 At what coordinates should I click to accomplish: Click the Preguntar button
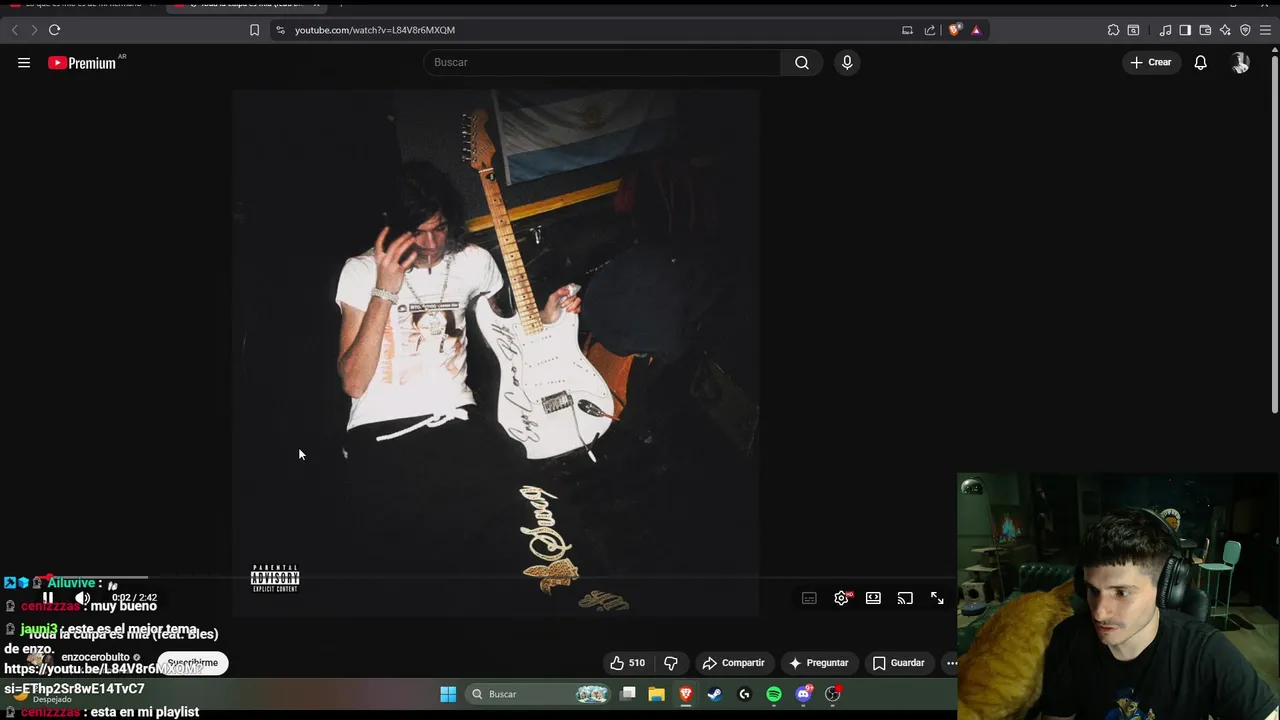tap(818, 663)
